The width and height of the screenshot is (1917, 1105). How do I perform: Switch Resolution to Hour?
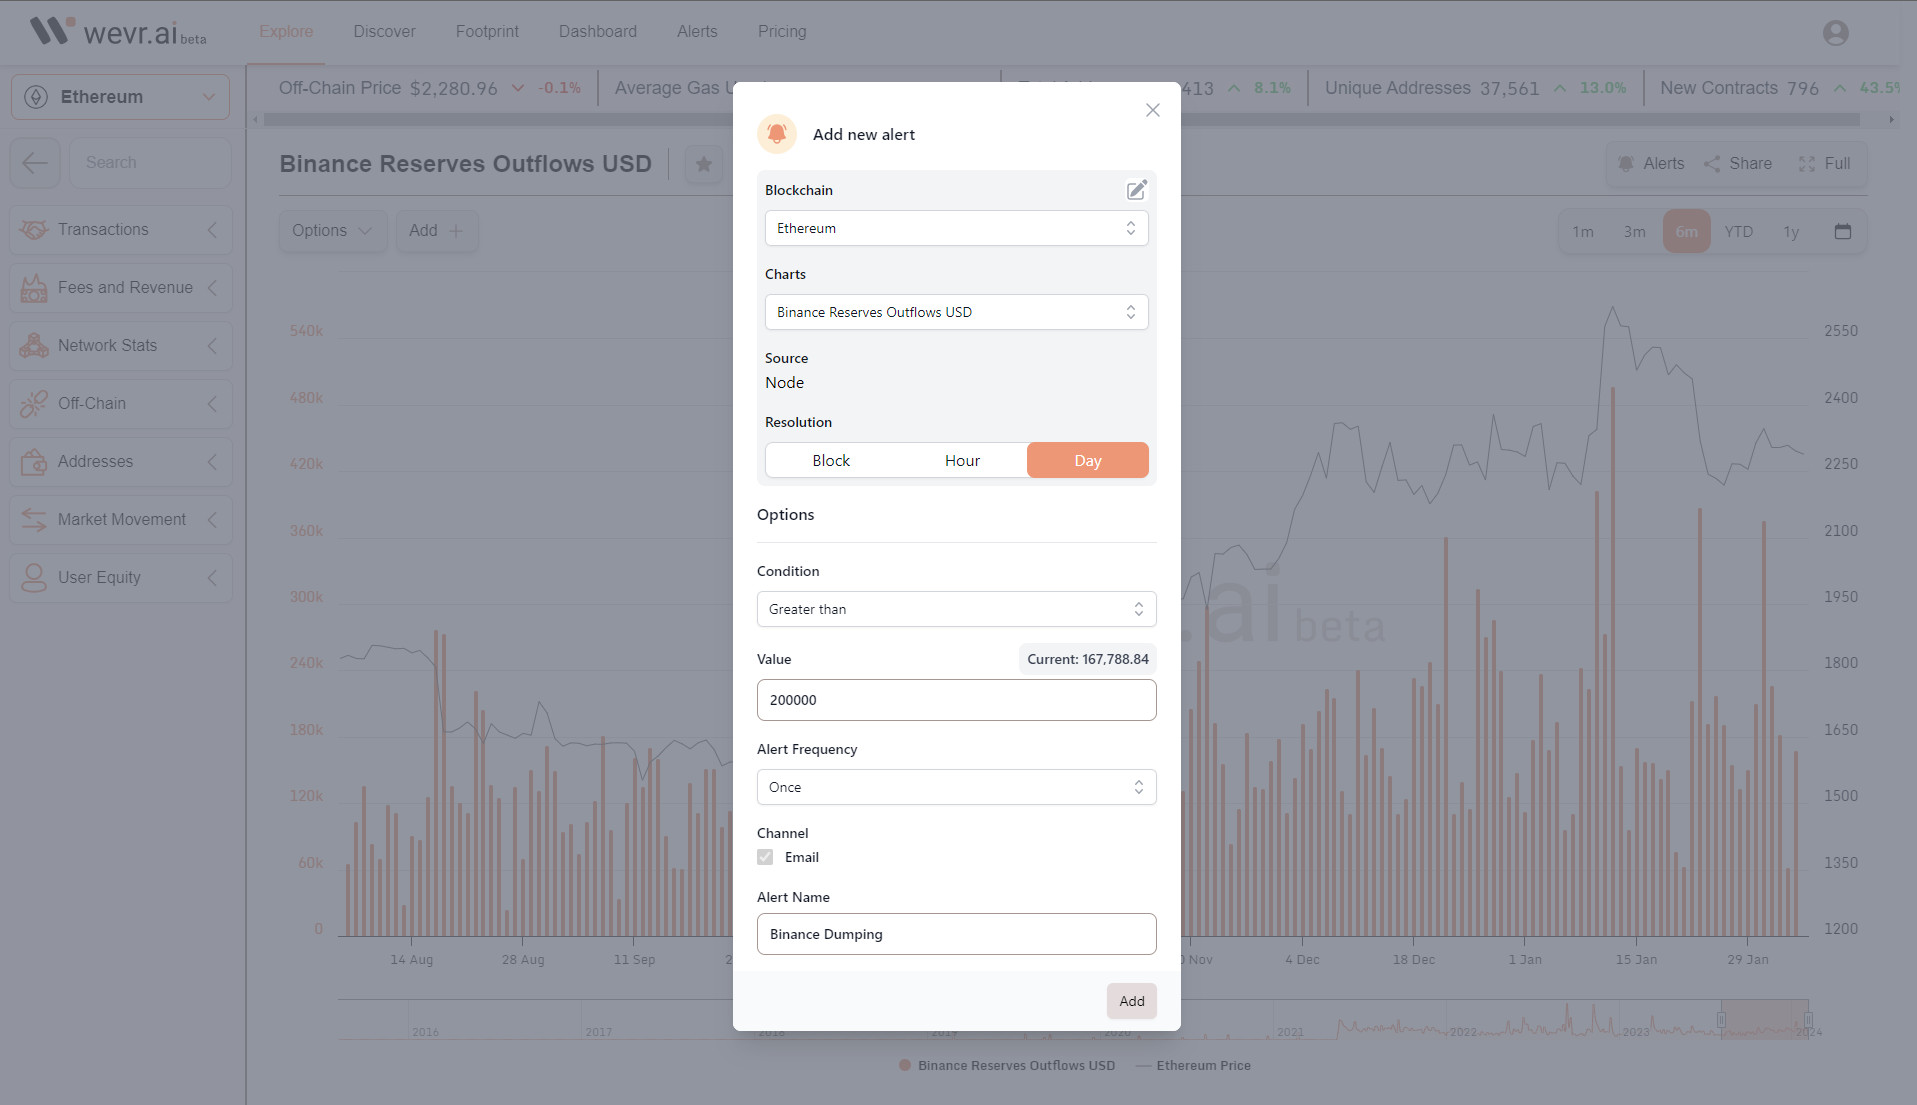(x=961, y=460)
